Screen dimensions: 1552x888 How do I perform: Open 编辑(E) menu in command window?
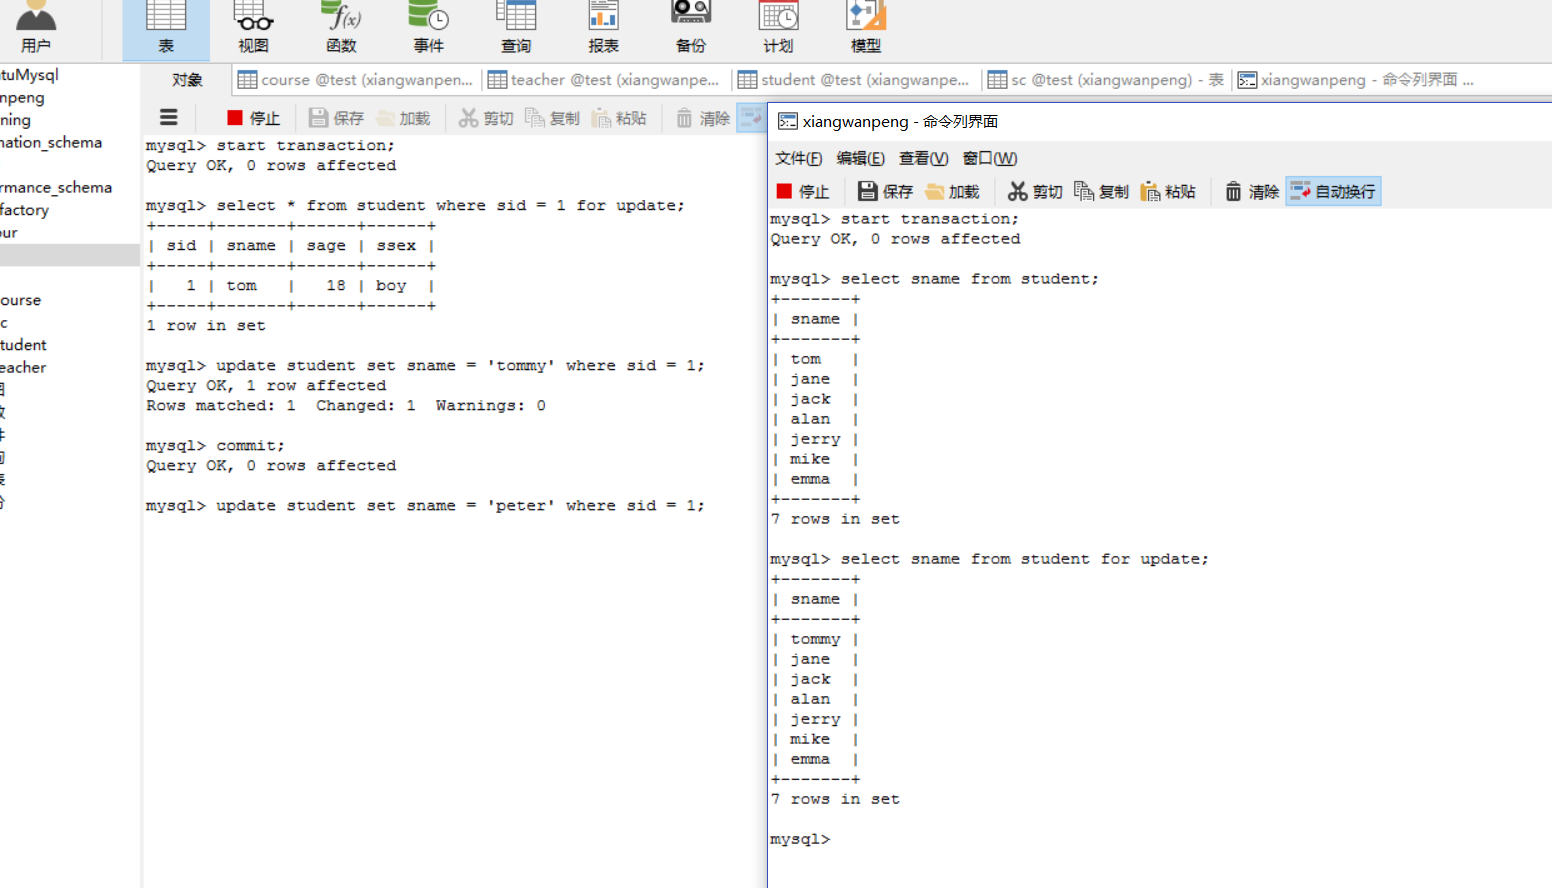tap(861, 158)
